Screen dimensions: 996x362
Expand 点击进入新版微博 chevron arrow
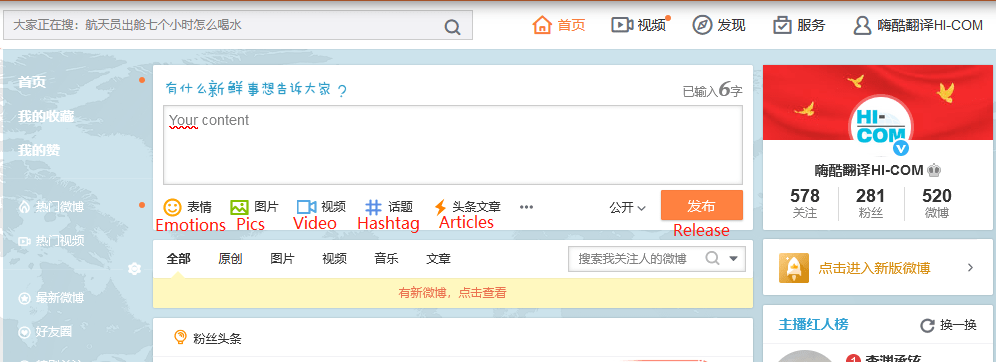click(x=971, y=267)
